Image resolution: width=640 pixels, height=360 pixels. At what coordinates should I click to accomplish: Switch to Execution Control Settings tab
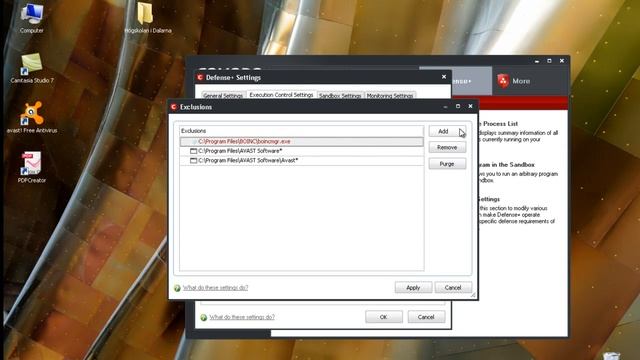pyautogui.click(x=281, y=95)
